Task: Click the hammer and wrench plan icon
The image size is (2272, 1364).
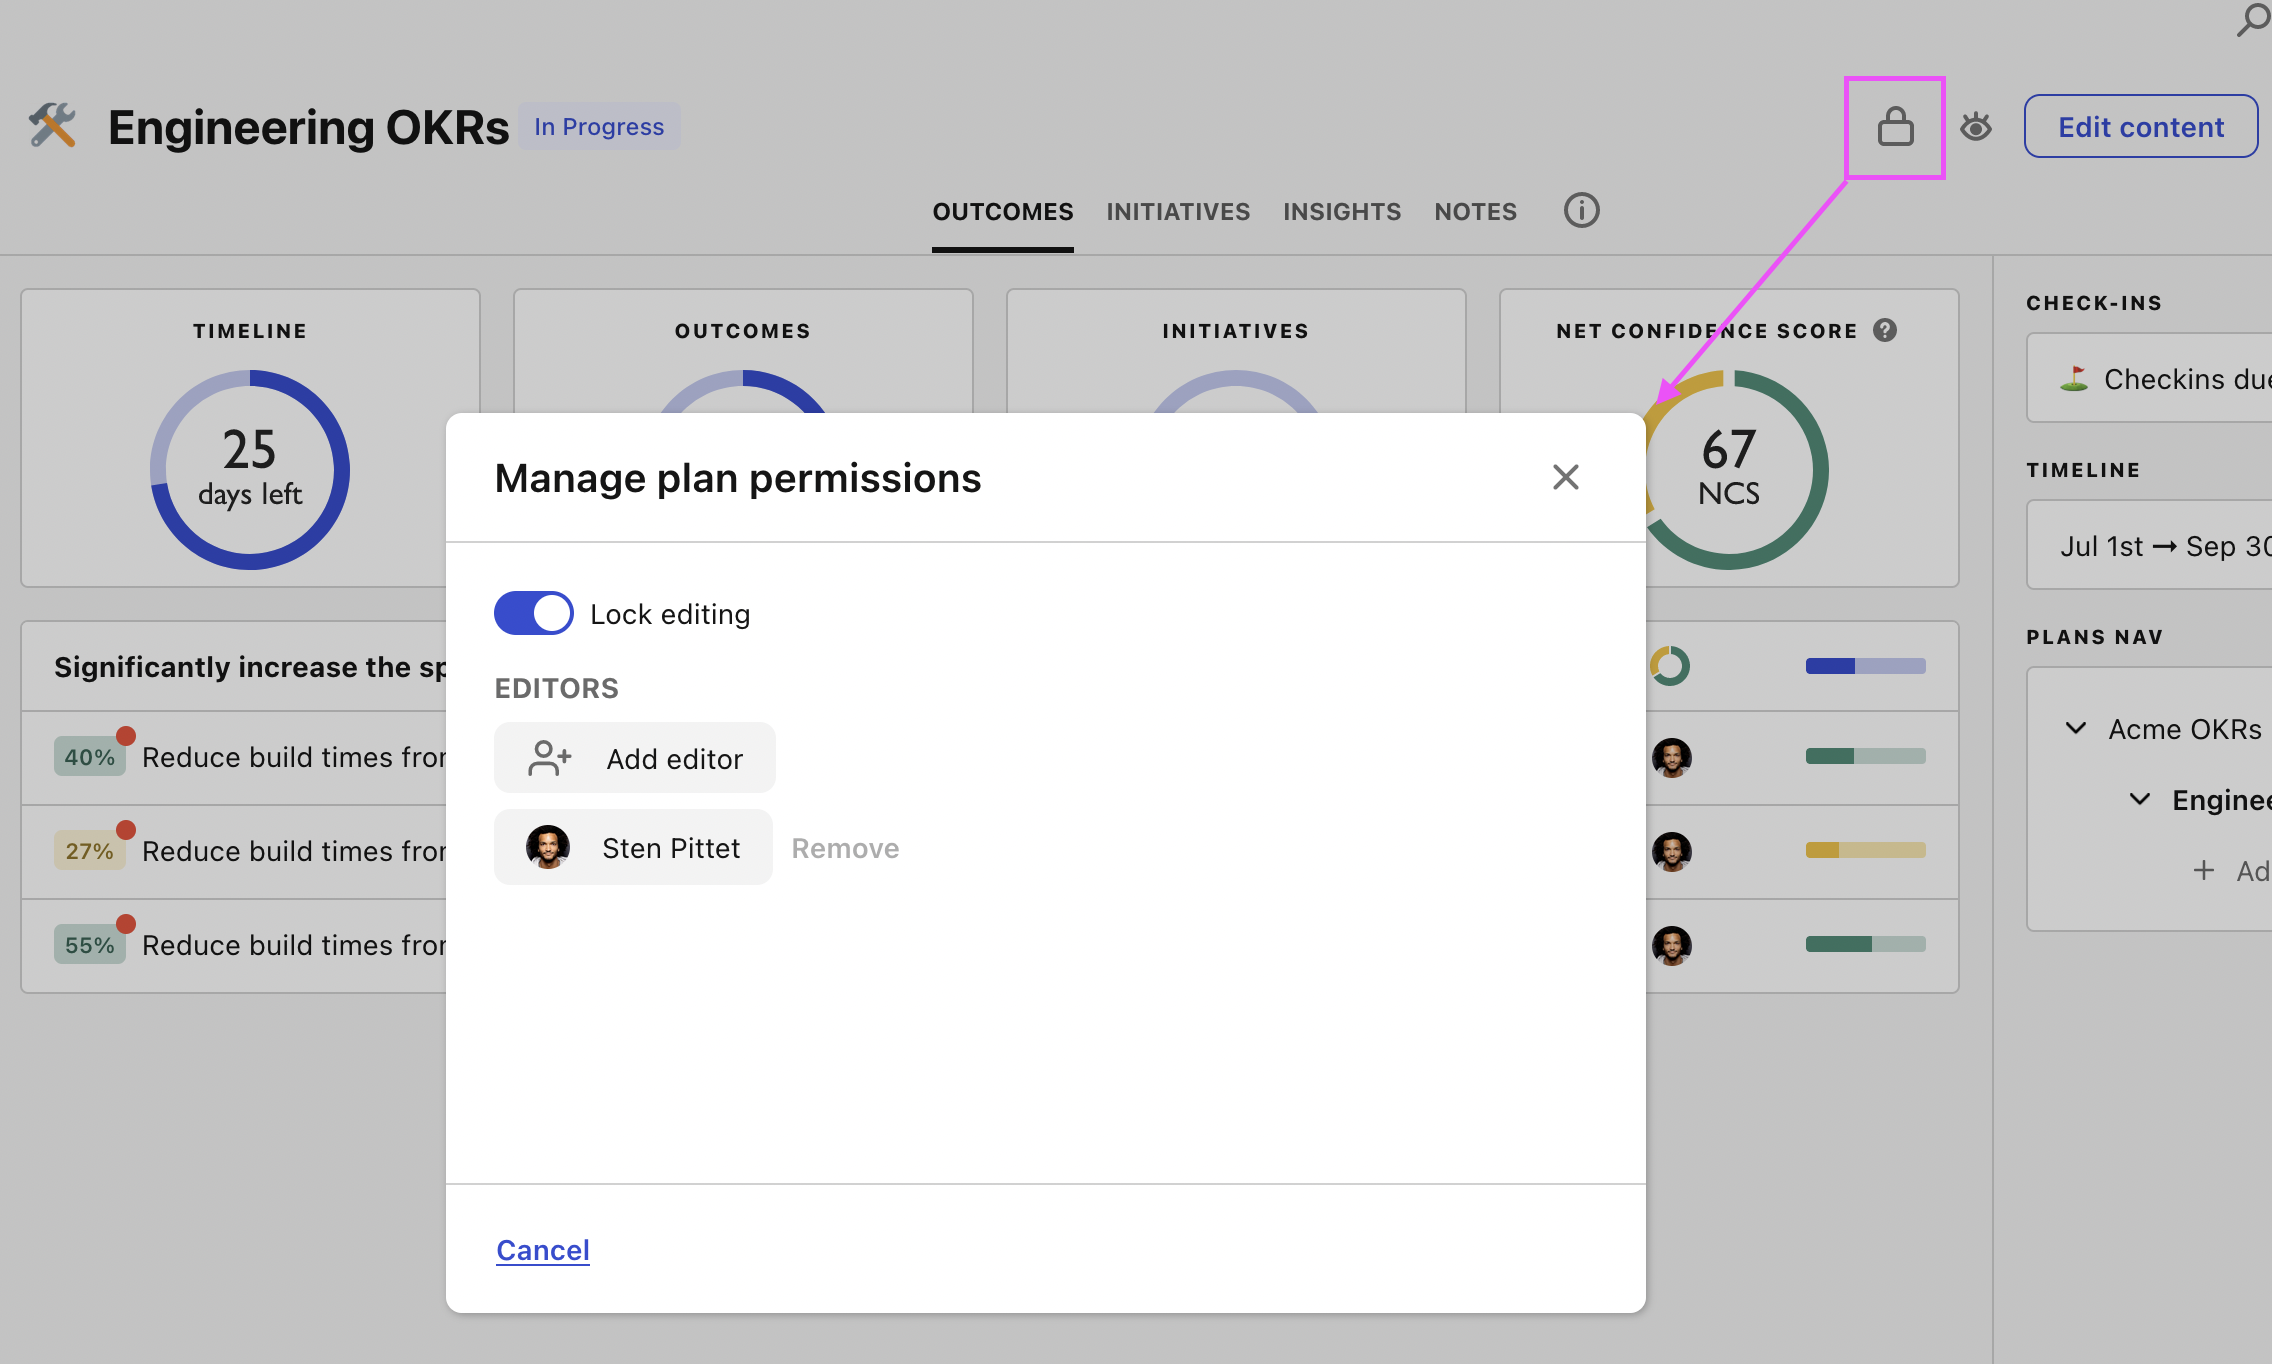Action: (x=53, y=127)
